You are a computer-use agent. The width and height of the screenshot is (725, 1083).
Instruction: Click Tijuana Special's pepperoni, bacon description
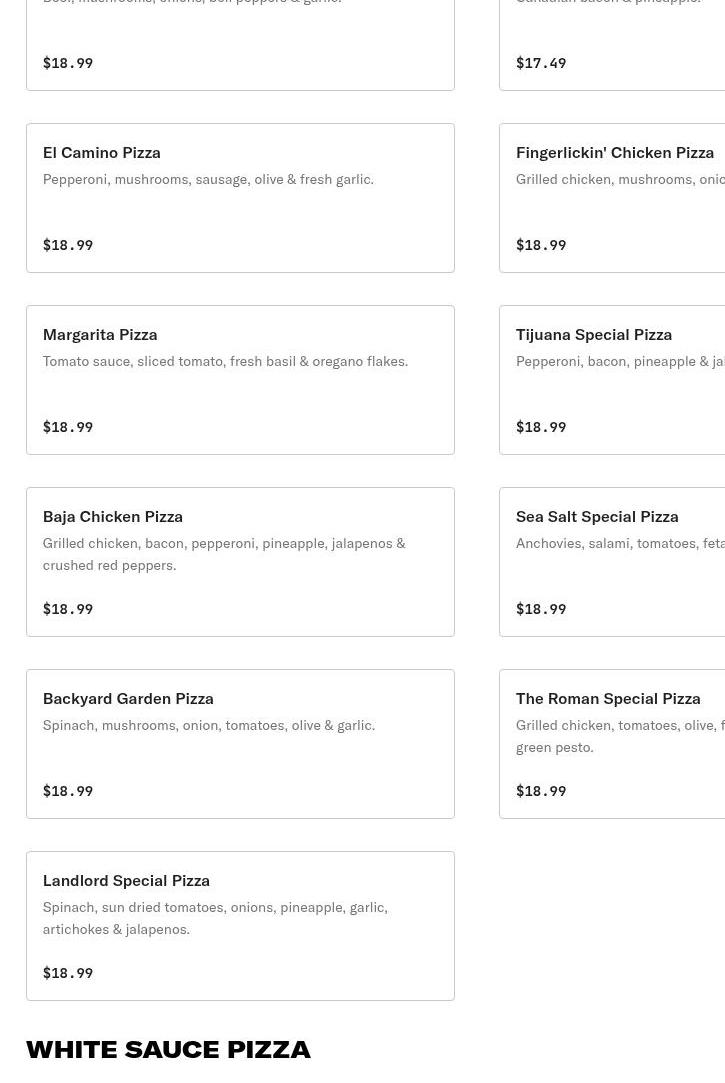619,362
